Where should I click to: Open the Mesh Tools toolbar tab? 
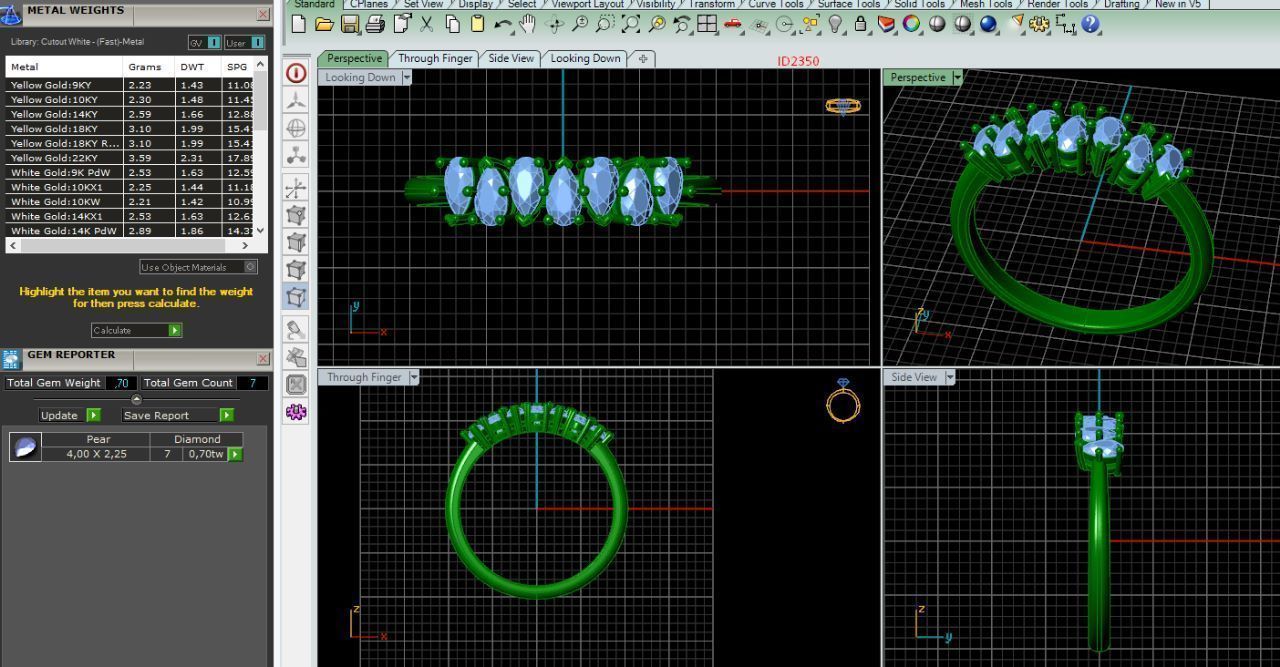(x=985, y=4)
